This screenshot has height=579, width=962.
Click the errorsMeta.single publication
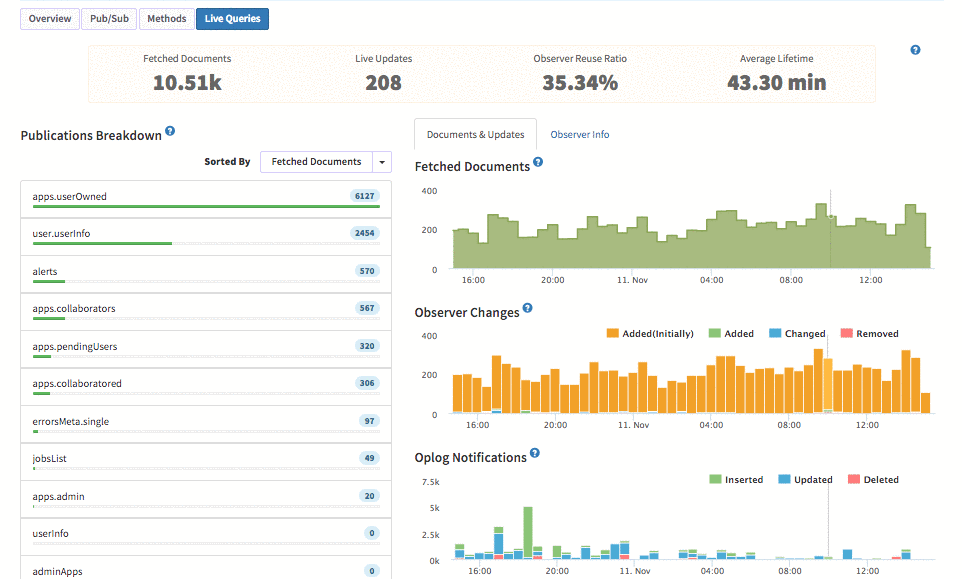click(205, 423)
